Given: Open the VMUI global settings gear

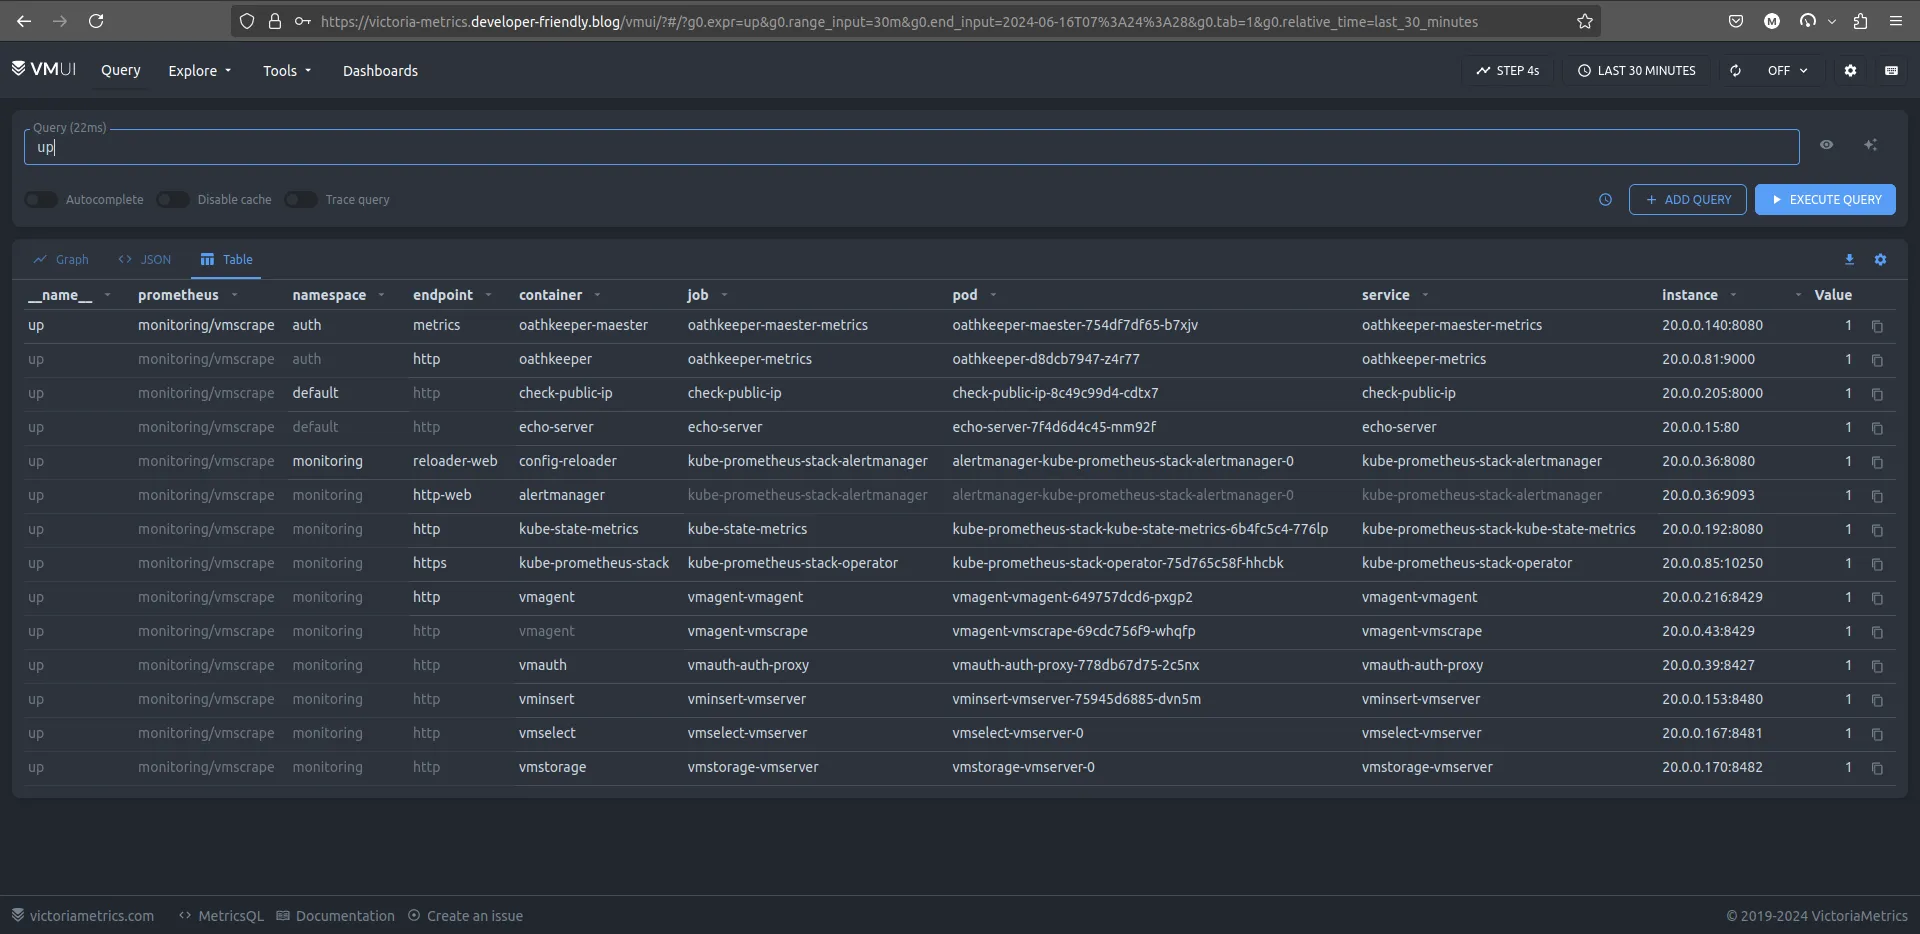Looking at the screenshot, I should [1850, 71].
